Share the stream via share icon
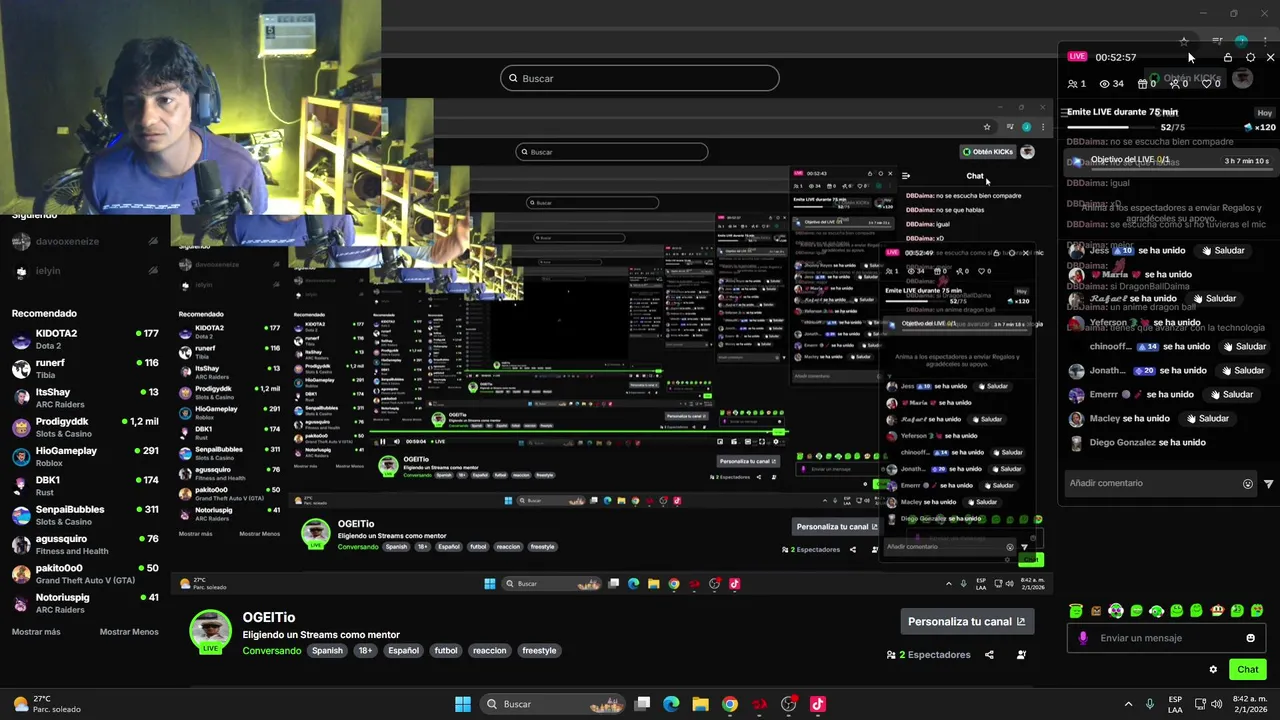This screenshot has width=1280, height=720. (x=989, y=655)
